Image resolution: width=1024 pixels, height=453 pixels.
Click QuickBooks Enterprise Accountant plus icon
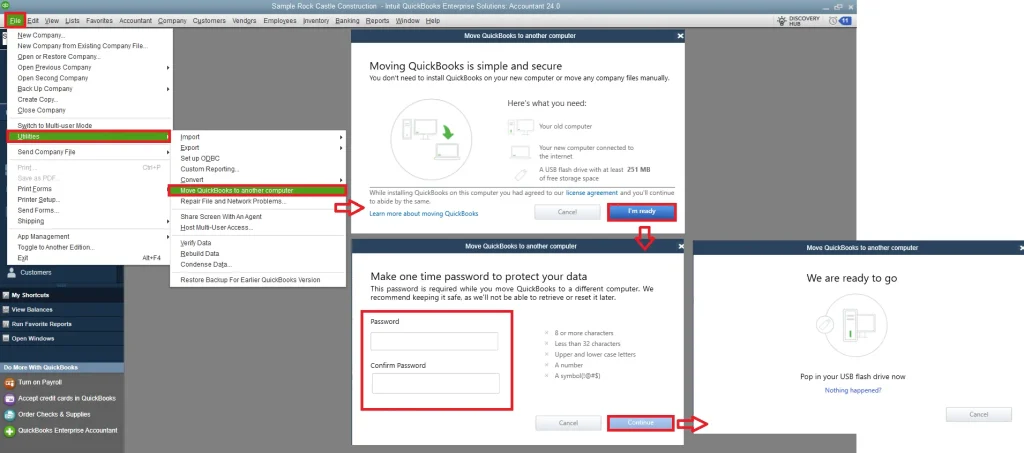click(x=9, y=431)
